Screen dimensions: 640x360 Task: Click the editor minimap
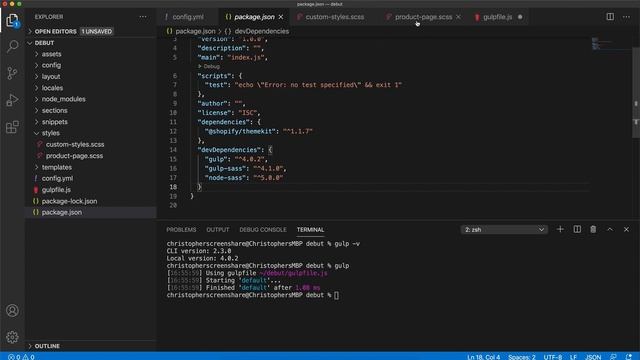611,44
